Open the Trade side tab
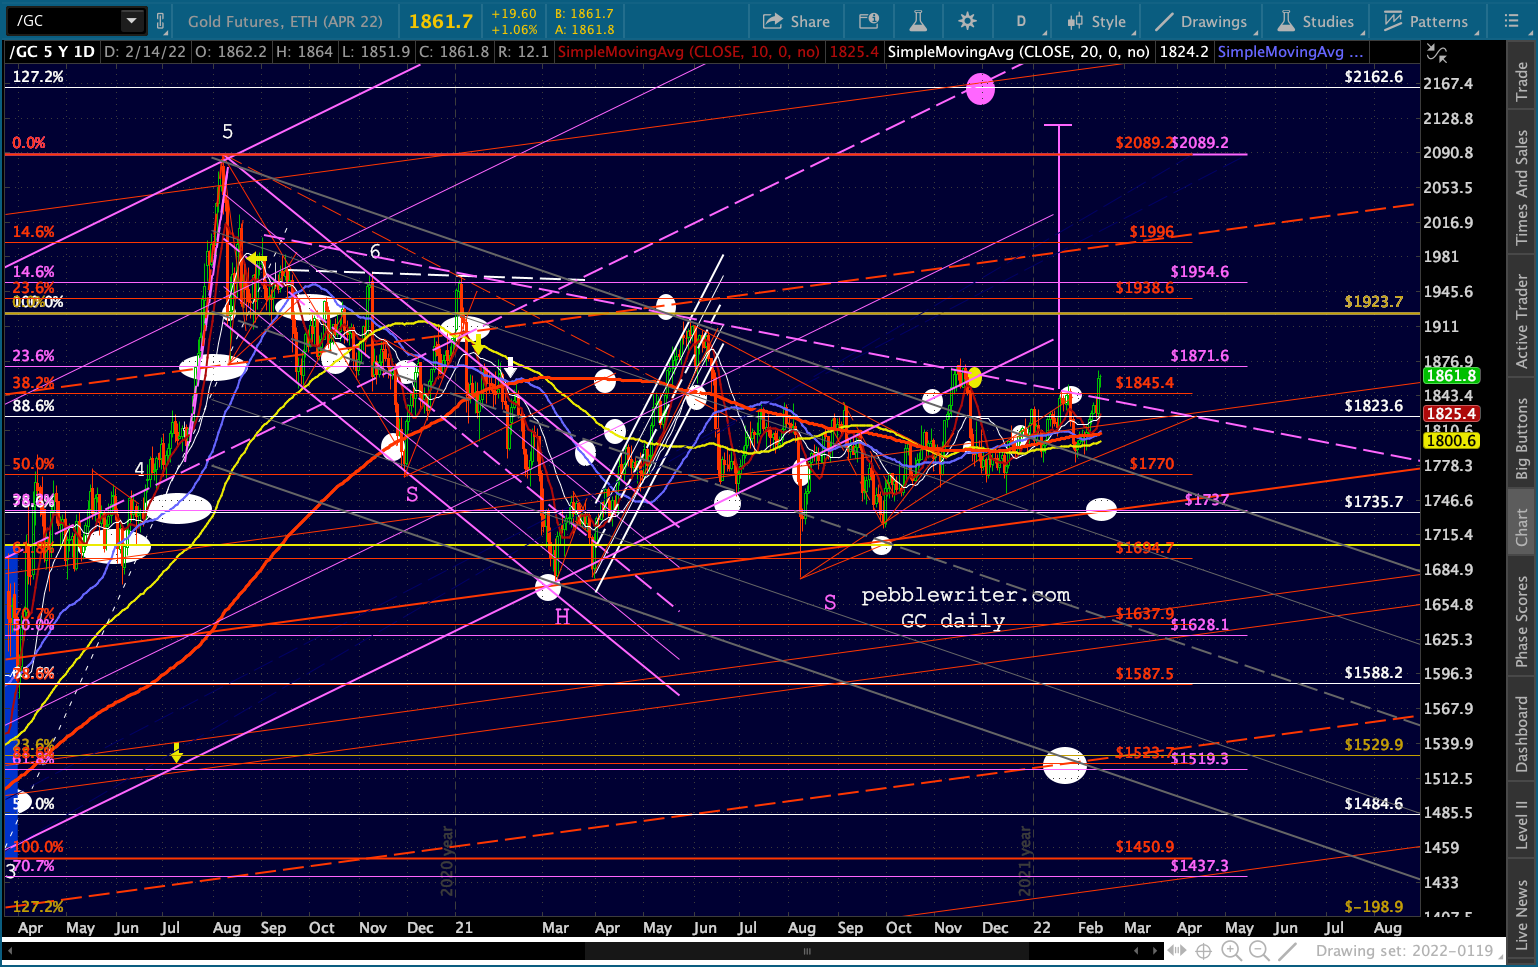Image resolution: width=1538 pixels, height=967 pixels. [x=1521, y=81]
